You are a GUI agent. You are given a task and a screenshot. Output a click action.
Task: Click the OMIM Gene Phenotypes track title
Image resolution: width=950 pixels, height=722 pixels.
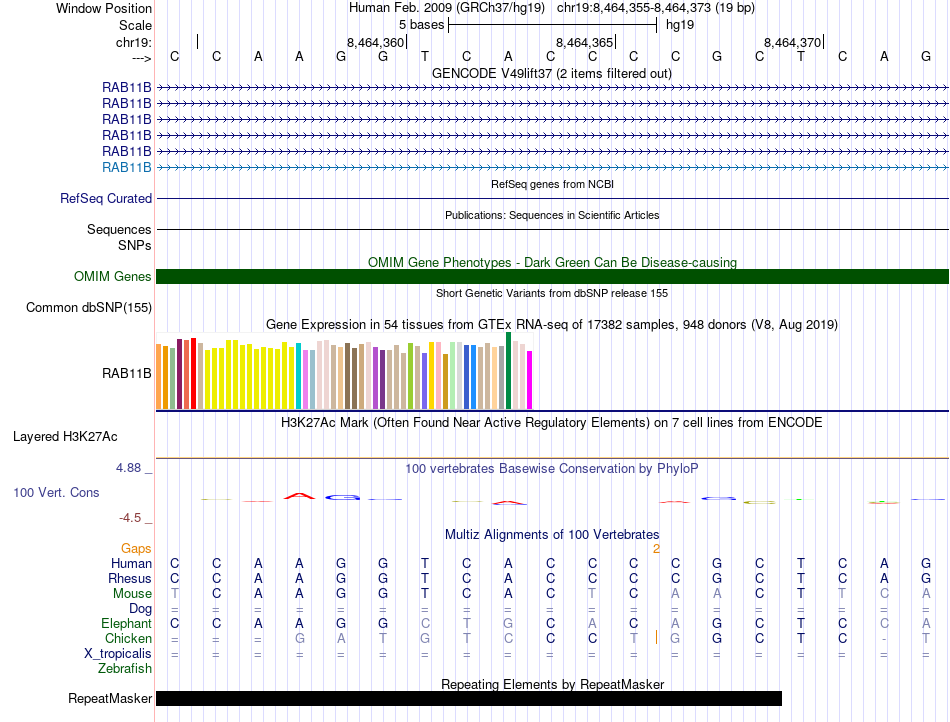tap(552, 262)
